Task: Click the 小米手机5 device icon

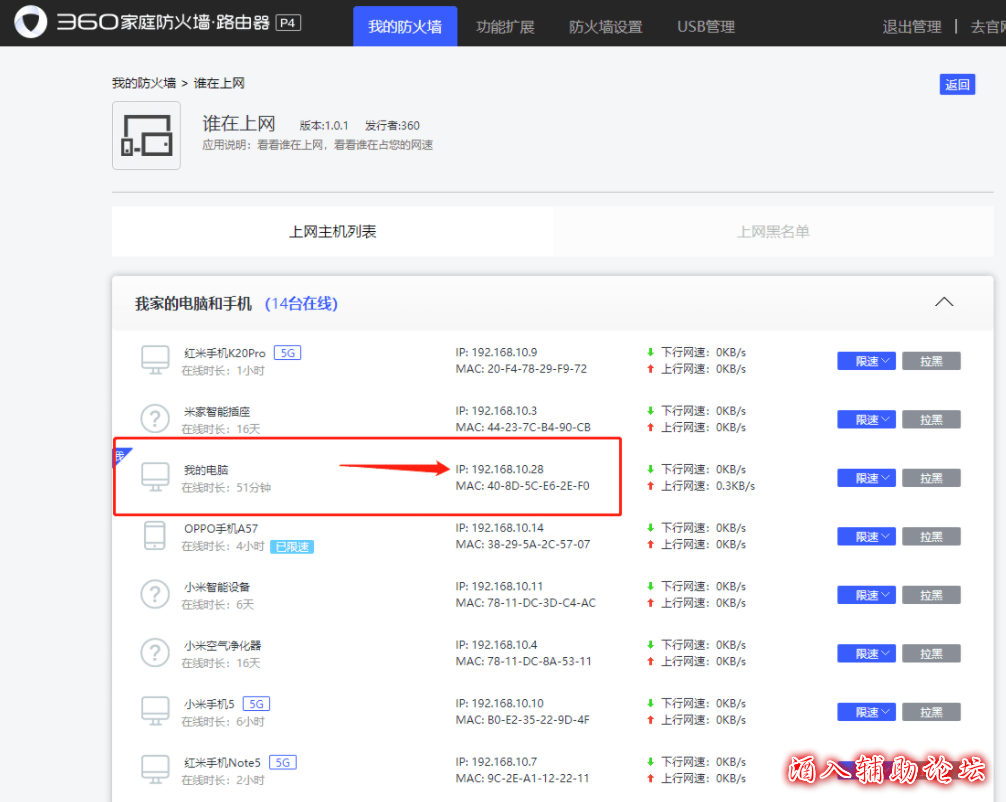Action: (155, 711)
